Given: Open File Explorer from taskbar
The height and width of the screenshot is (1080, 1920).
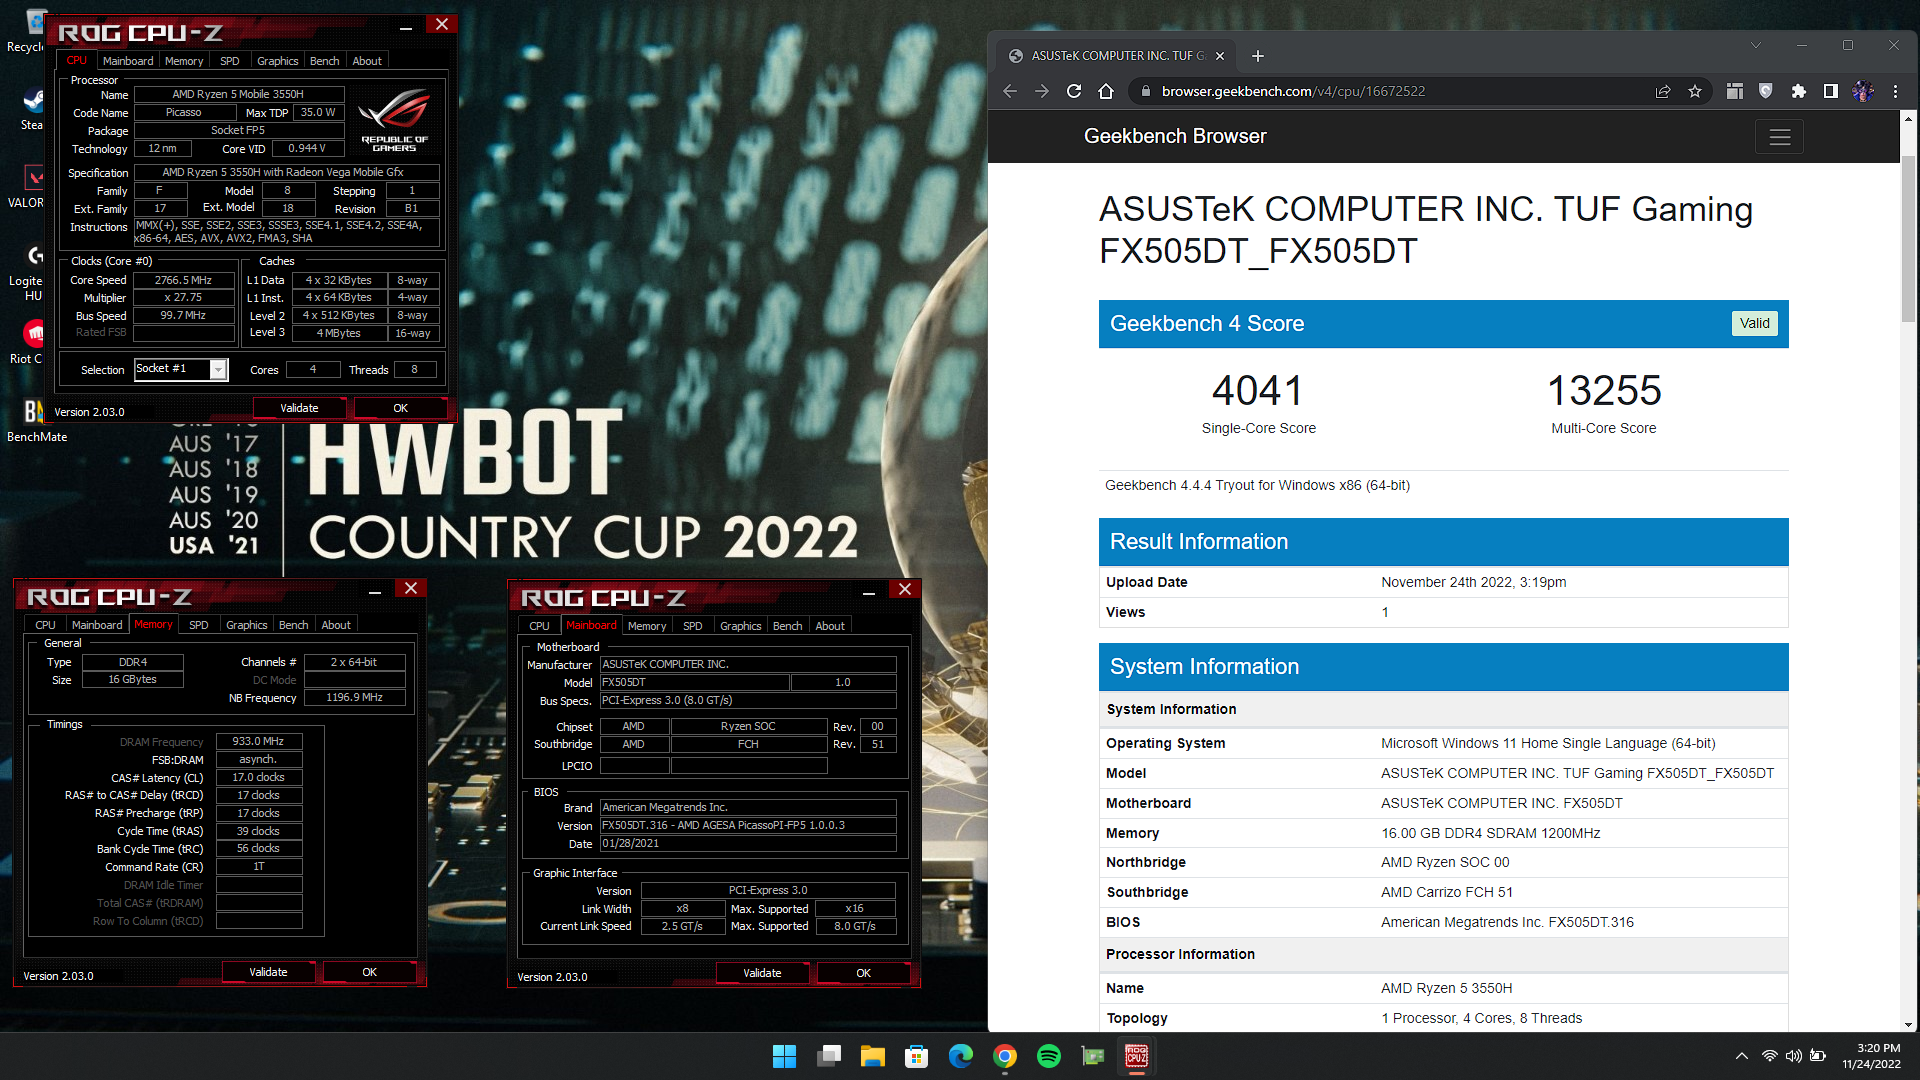Looking at the screenshot, I should pyautogui.click(x=873, y=1056).
